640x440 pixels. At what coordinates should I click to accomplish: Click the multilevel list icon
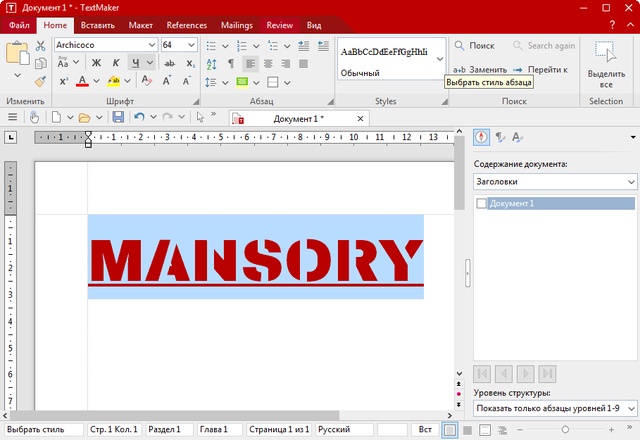coord(273,46)
